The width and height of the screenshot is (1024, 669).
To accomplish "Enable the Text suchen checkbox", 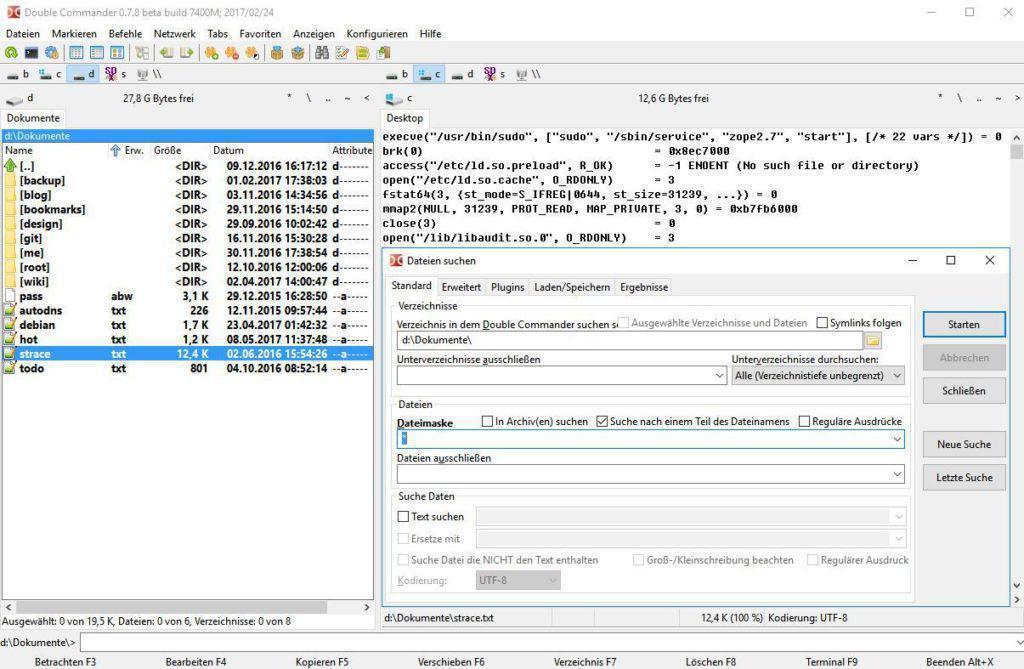I will (x=404, y=517).
